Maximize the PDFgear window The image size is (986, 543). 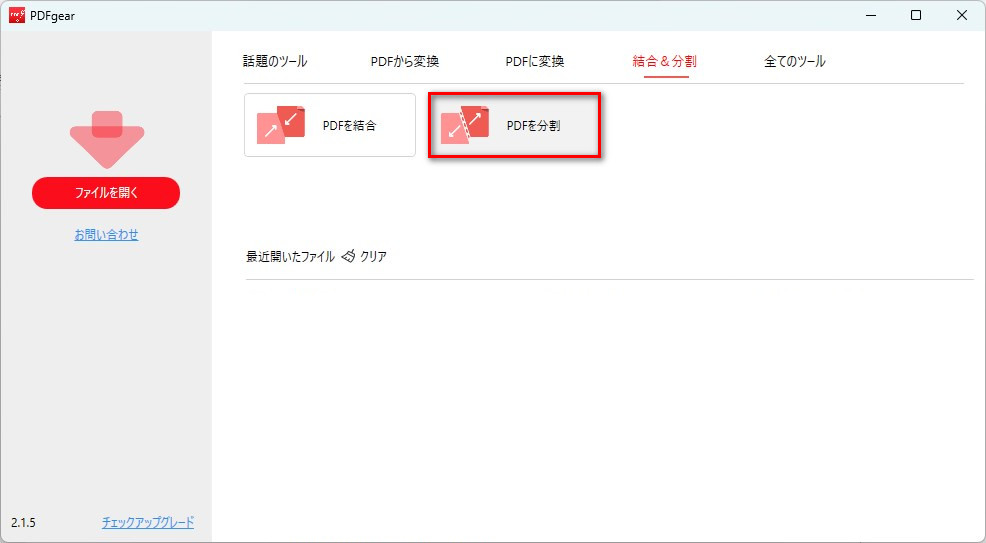click(916, 16)
